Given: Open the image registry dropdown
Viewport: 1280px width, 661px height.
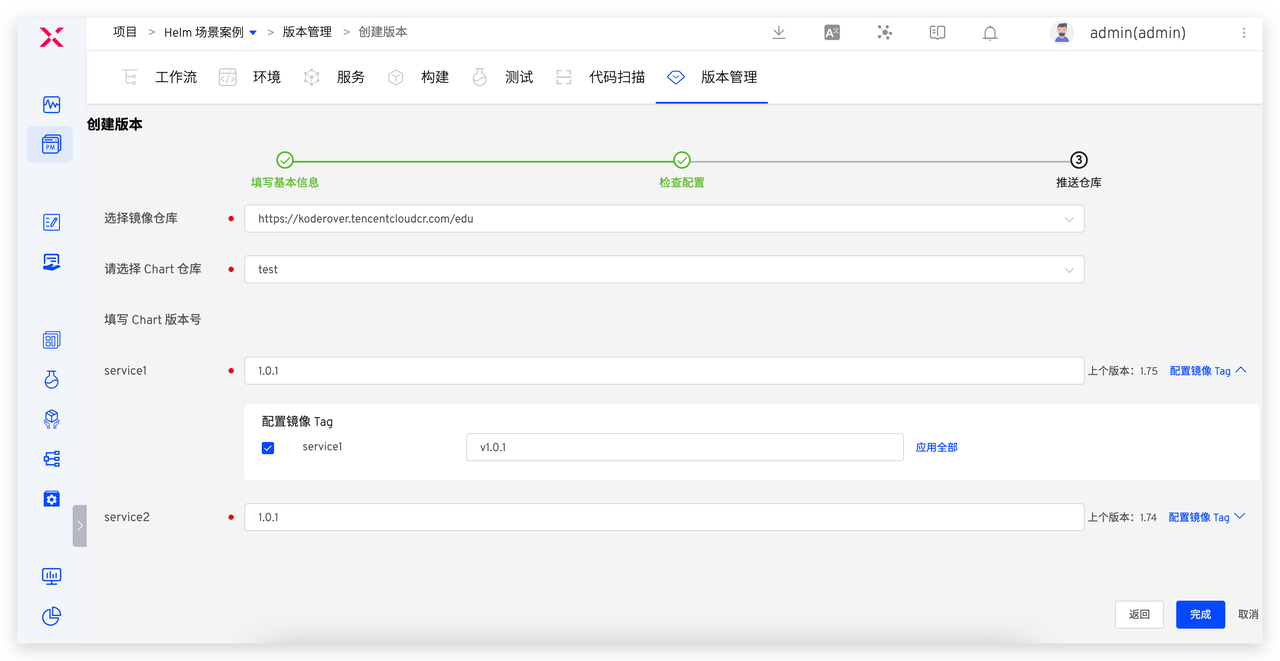Looking at the screenshot, I should click(x=664, y=218).
